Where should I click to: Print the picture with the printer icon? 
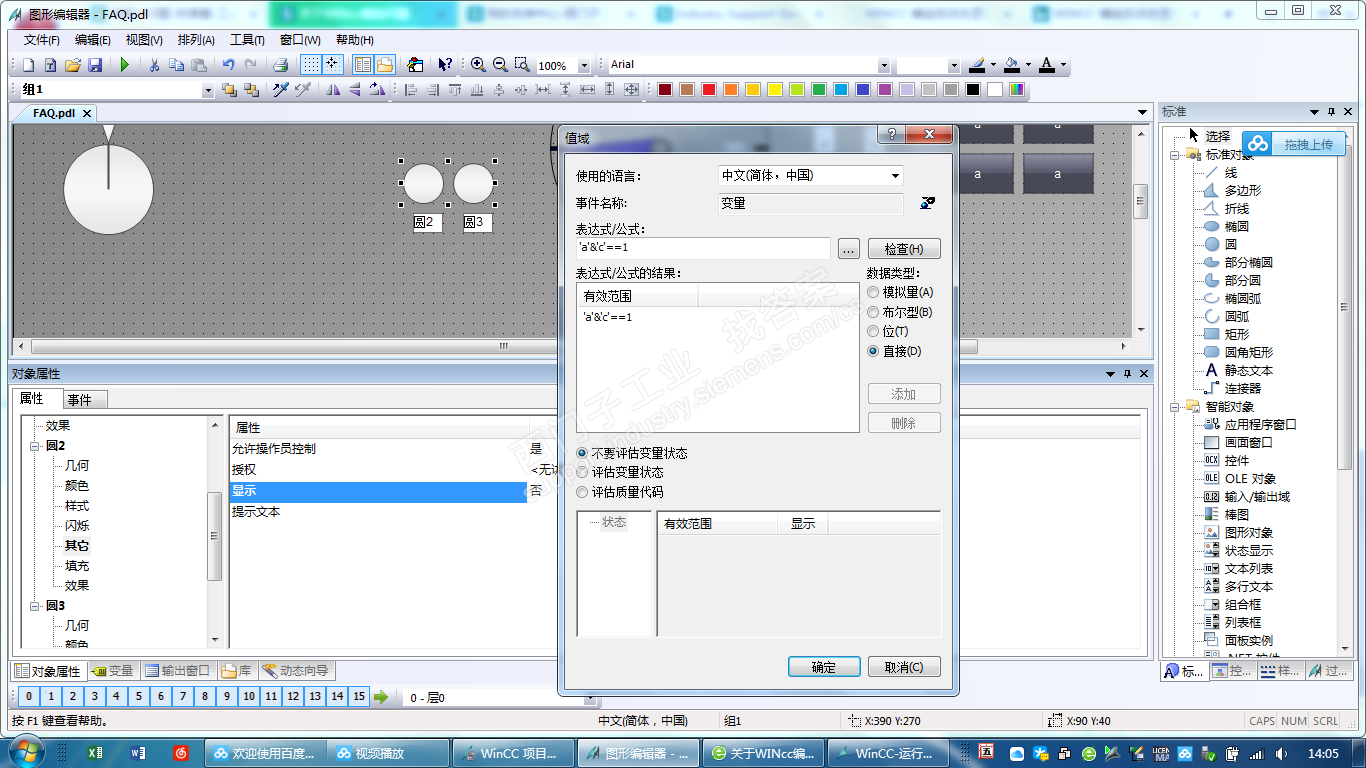click(x=281, y=65)
